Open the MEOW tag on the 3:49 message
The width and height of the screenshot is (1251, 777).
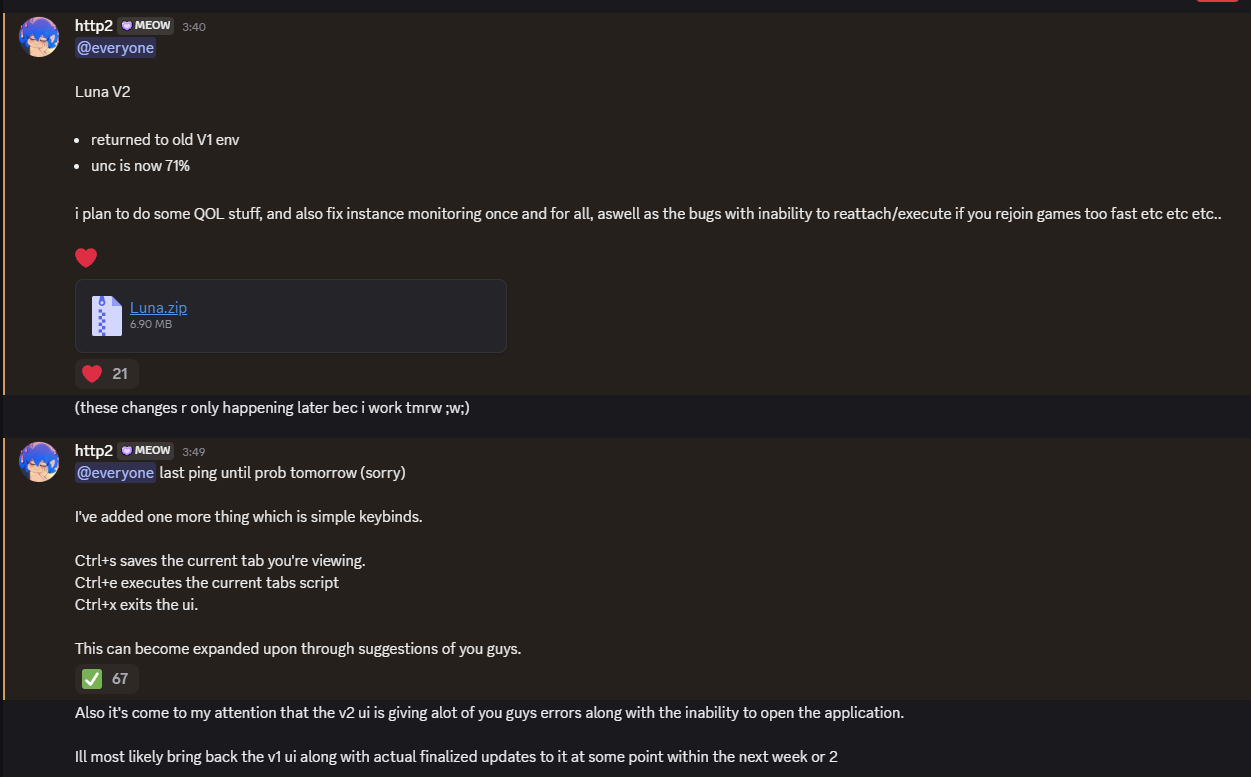click(x=146, y=451)
